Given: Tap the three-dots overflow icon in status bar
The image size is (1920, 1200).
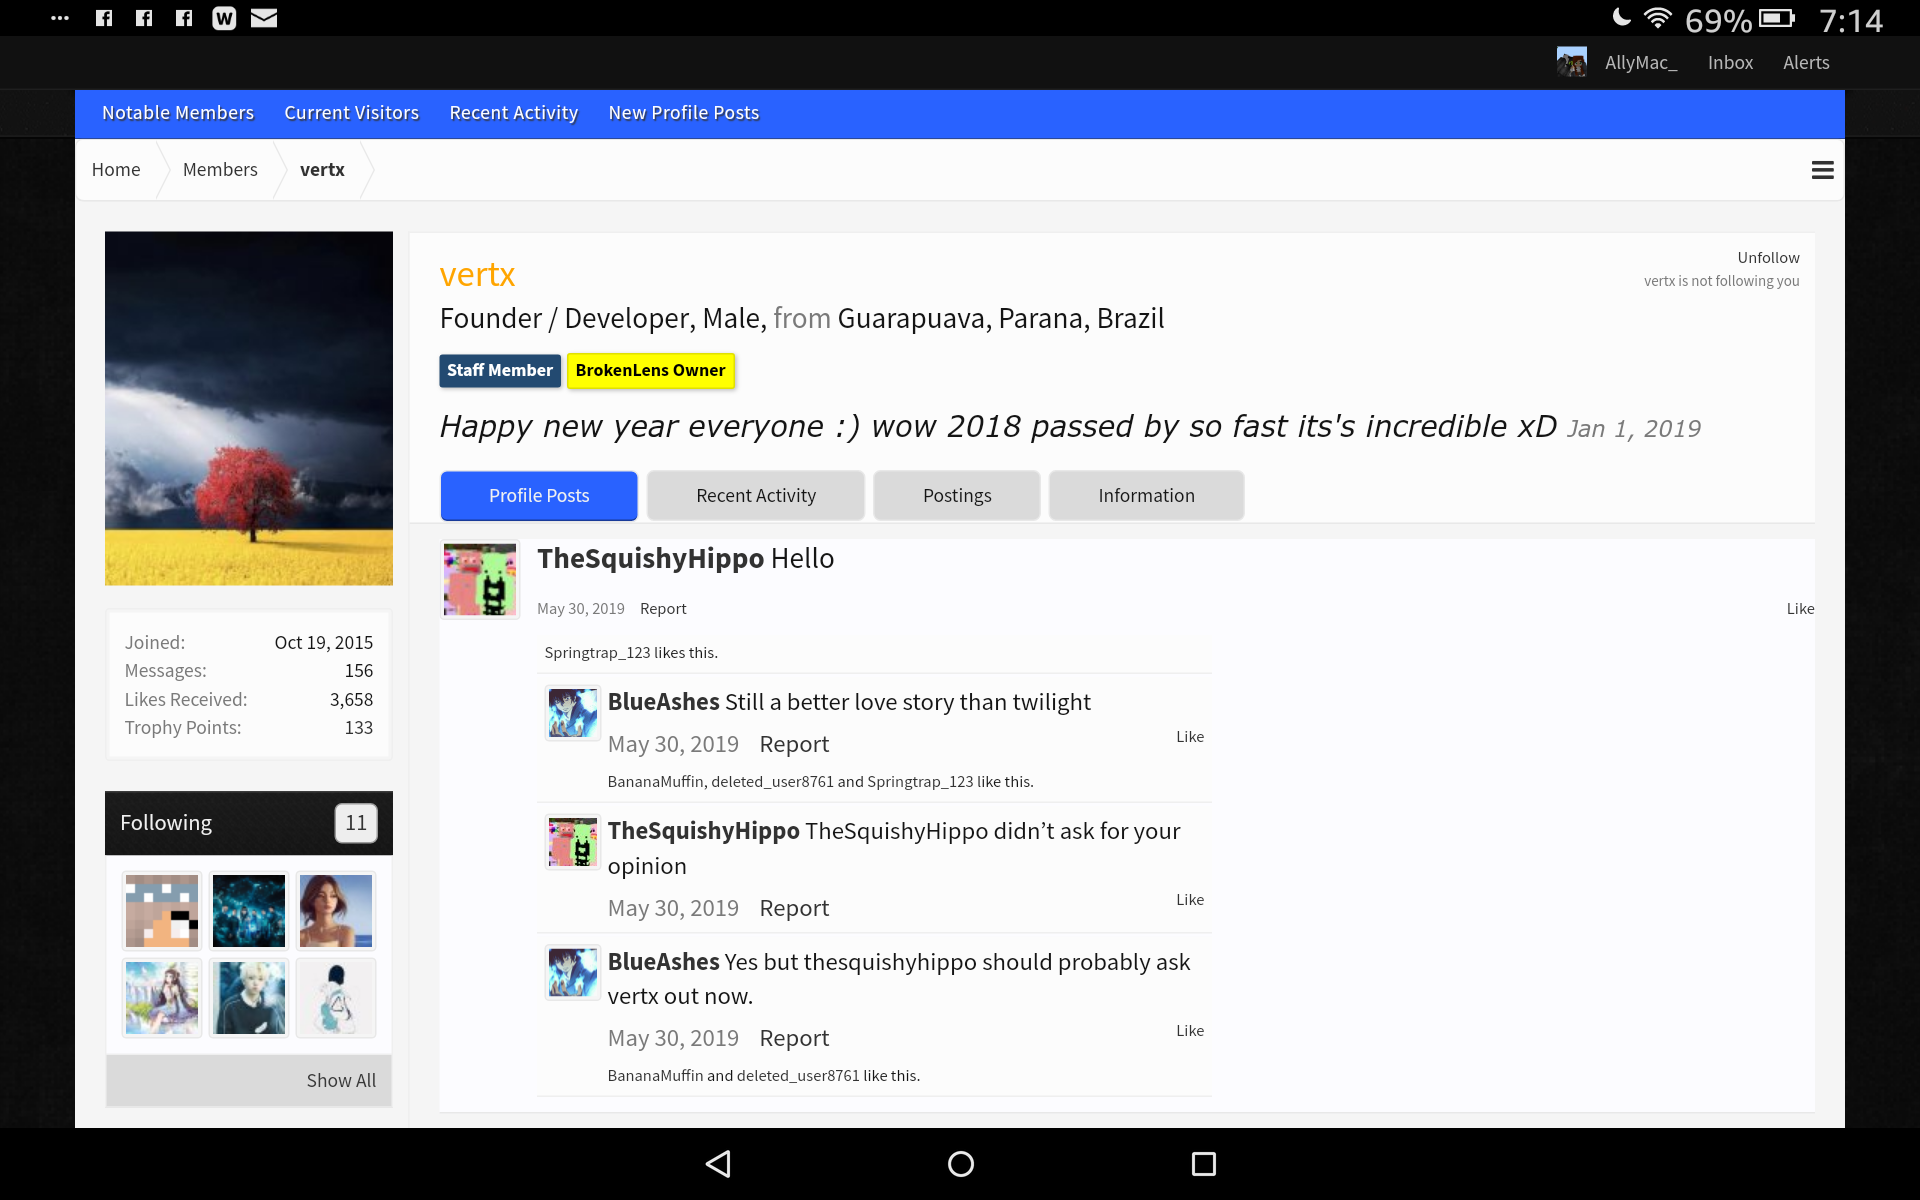Looking at the screenshot, I should [60, 18].
